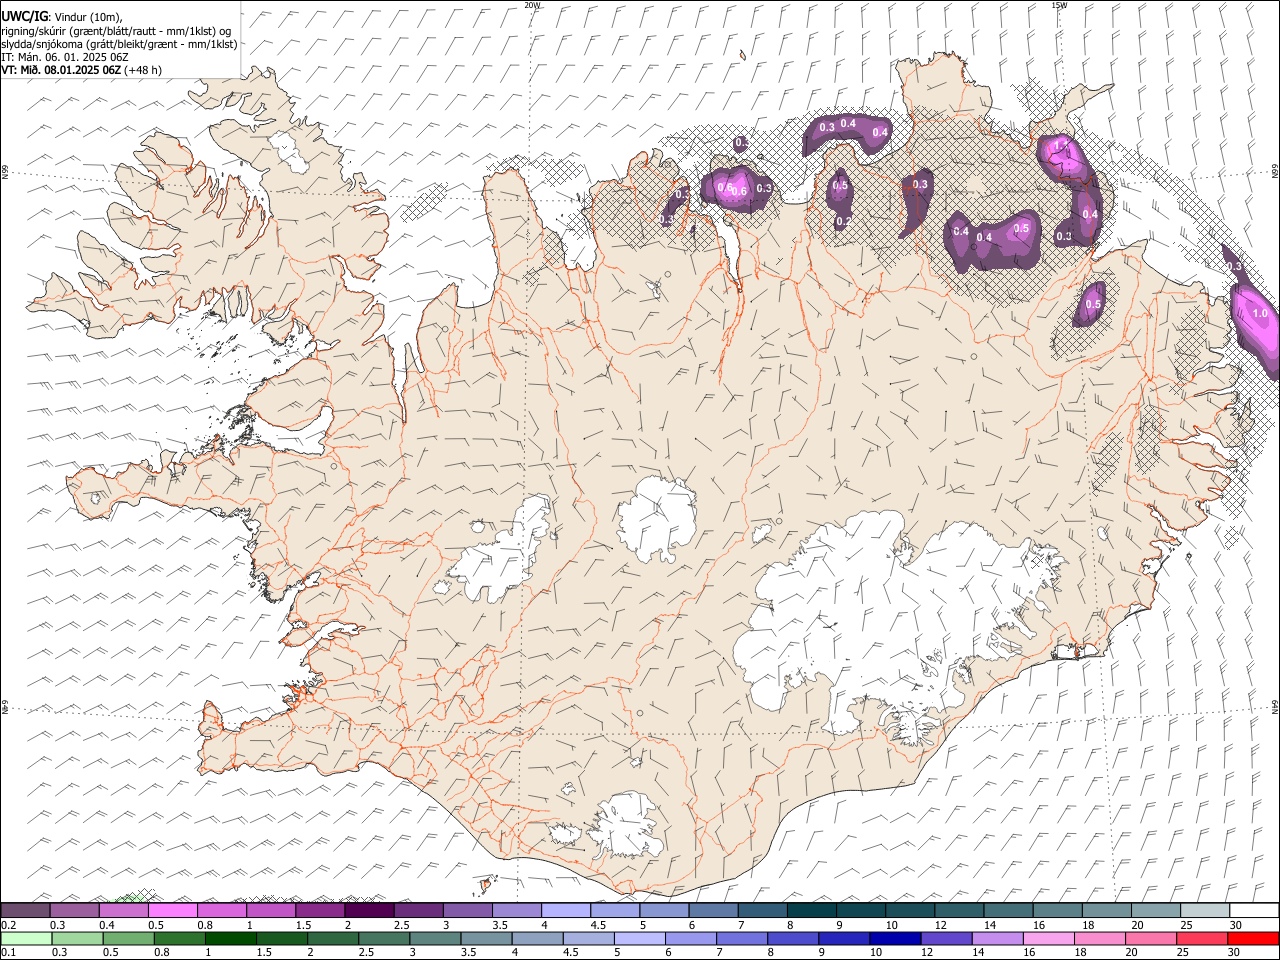The width and height of the screenshot is (1280, 960).
Task: Click the '4.5' label under the upper legend row
Action: coord(598,925)
